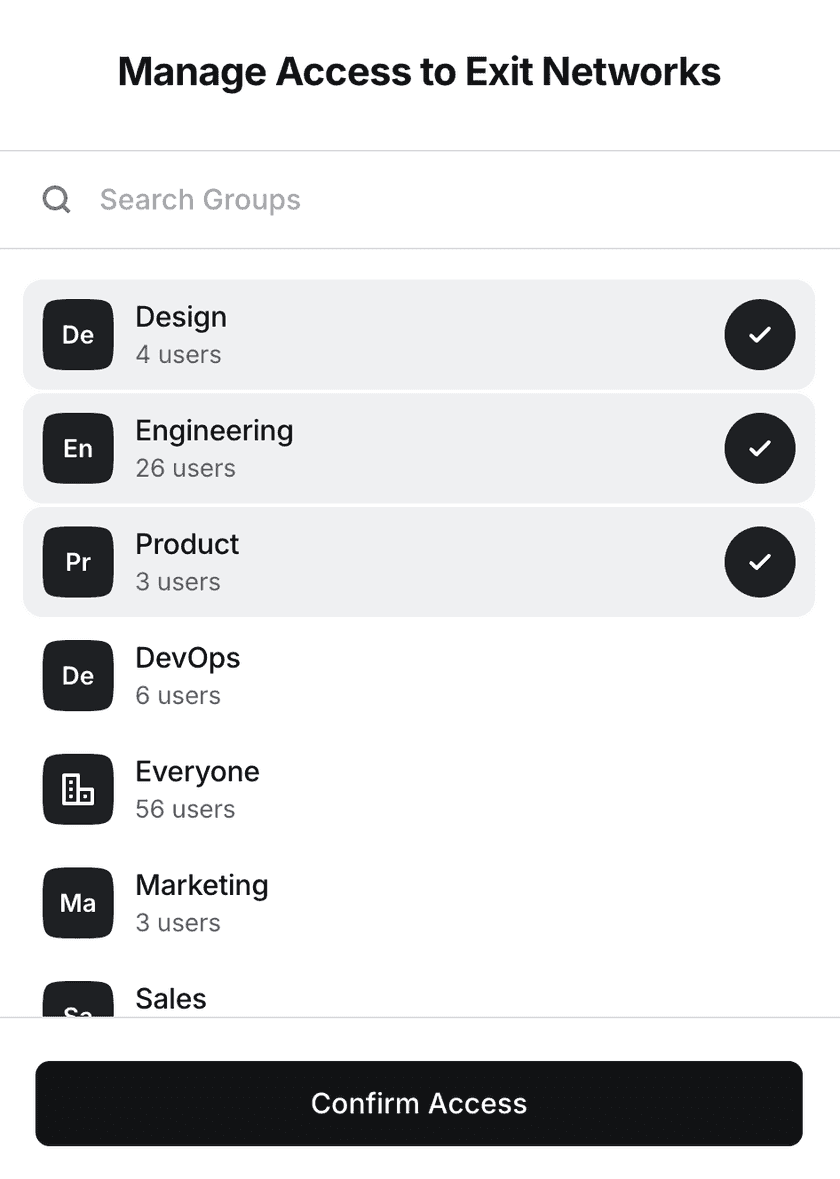This screenshot has height=1179, width=840.
Task: Click the Manage Access to Exit Networks title
Action: [x=420, y=71]
